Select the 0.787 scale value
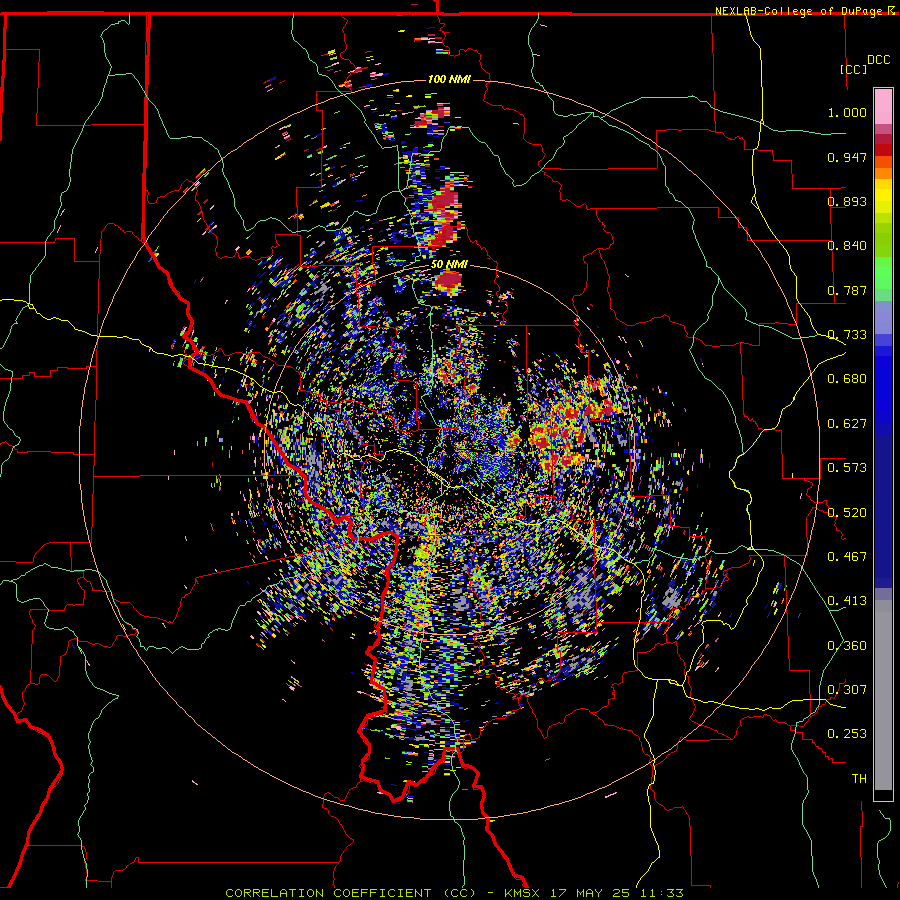 point(847,290)
